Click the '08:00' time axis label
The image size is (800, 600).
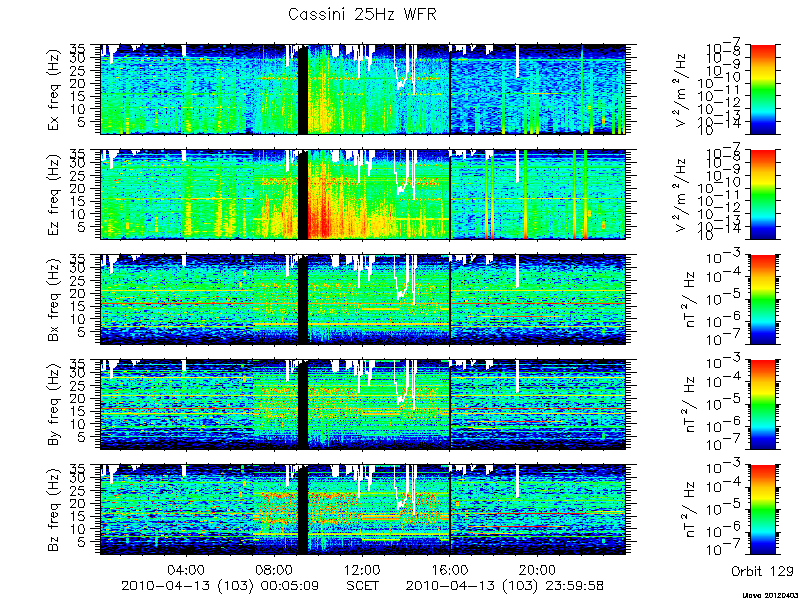tap(275, 569)
